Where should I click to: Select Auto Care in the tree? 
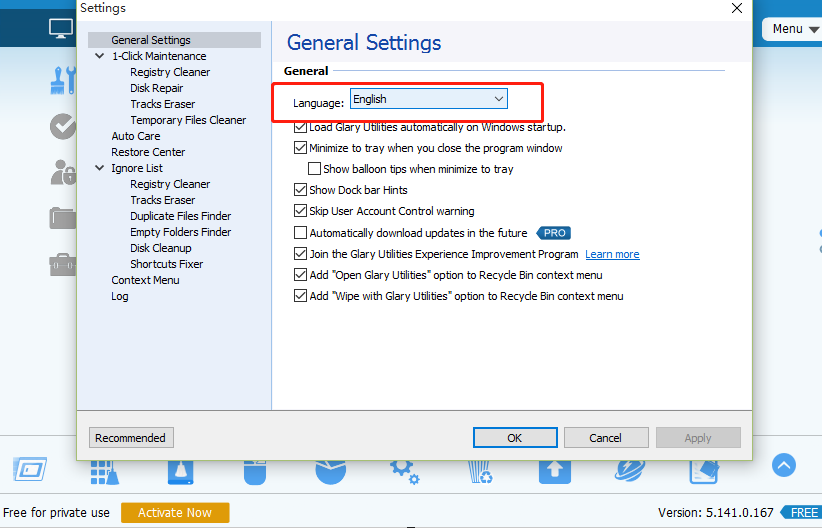tap(136, 136)
